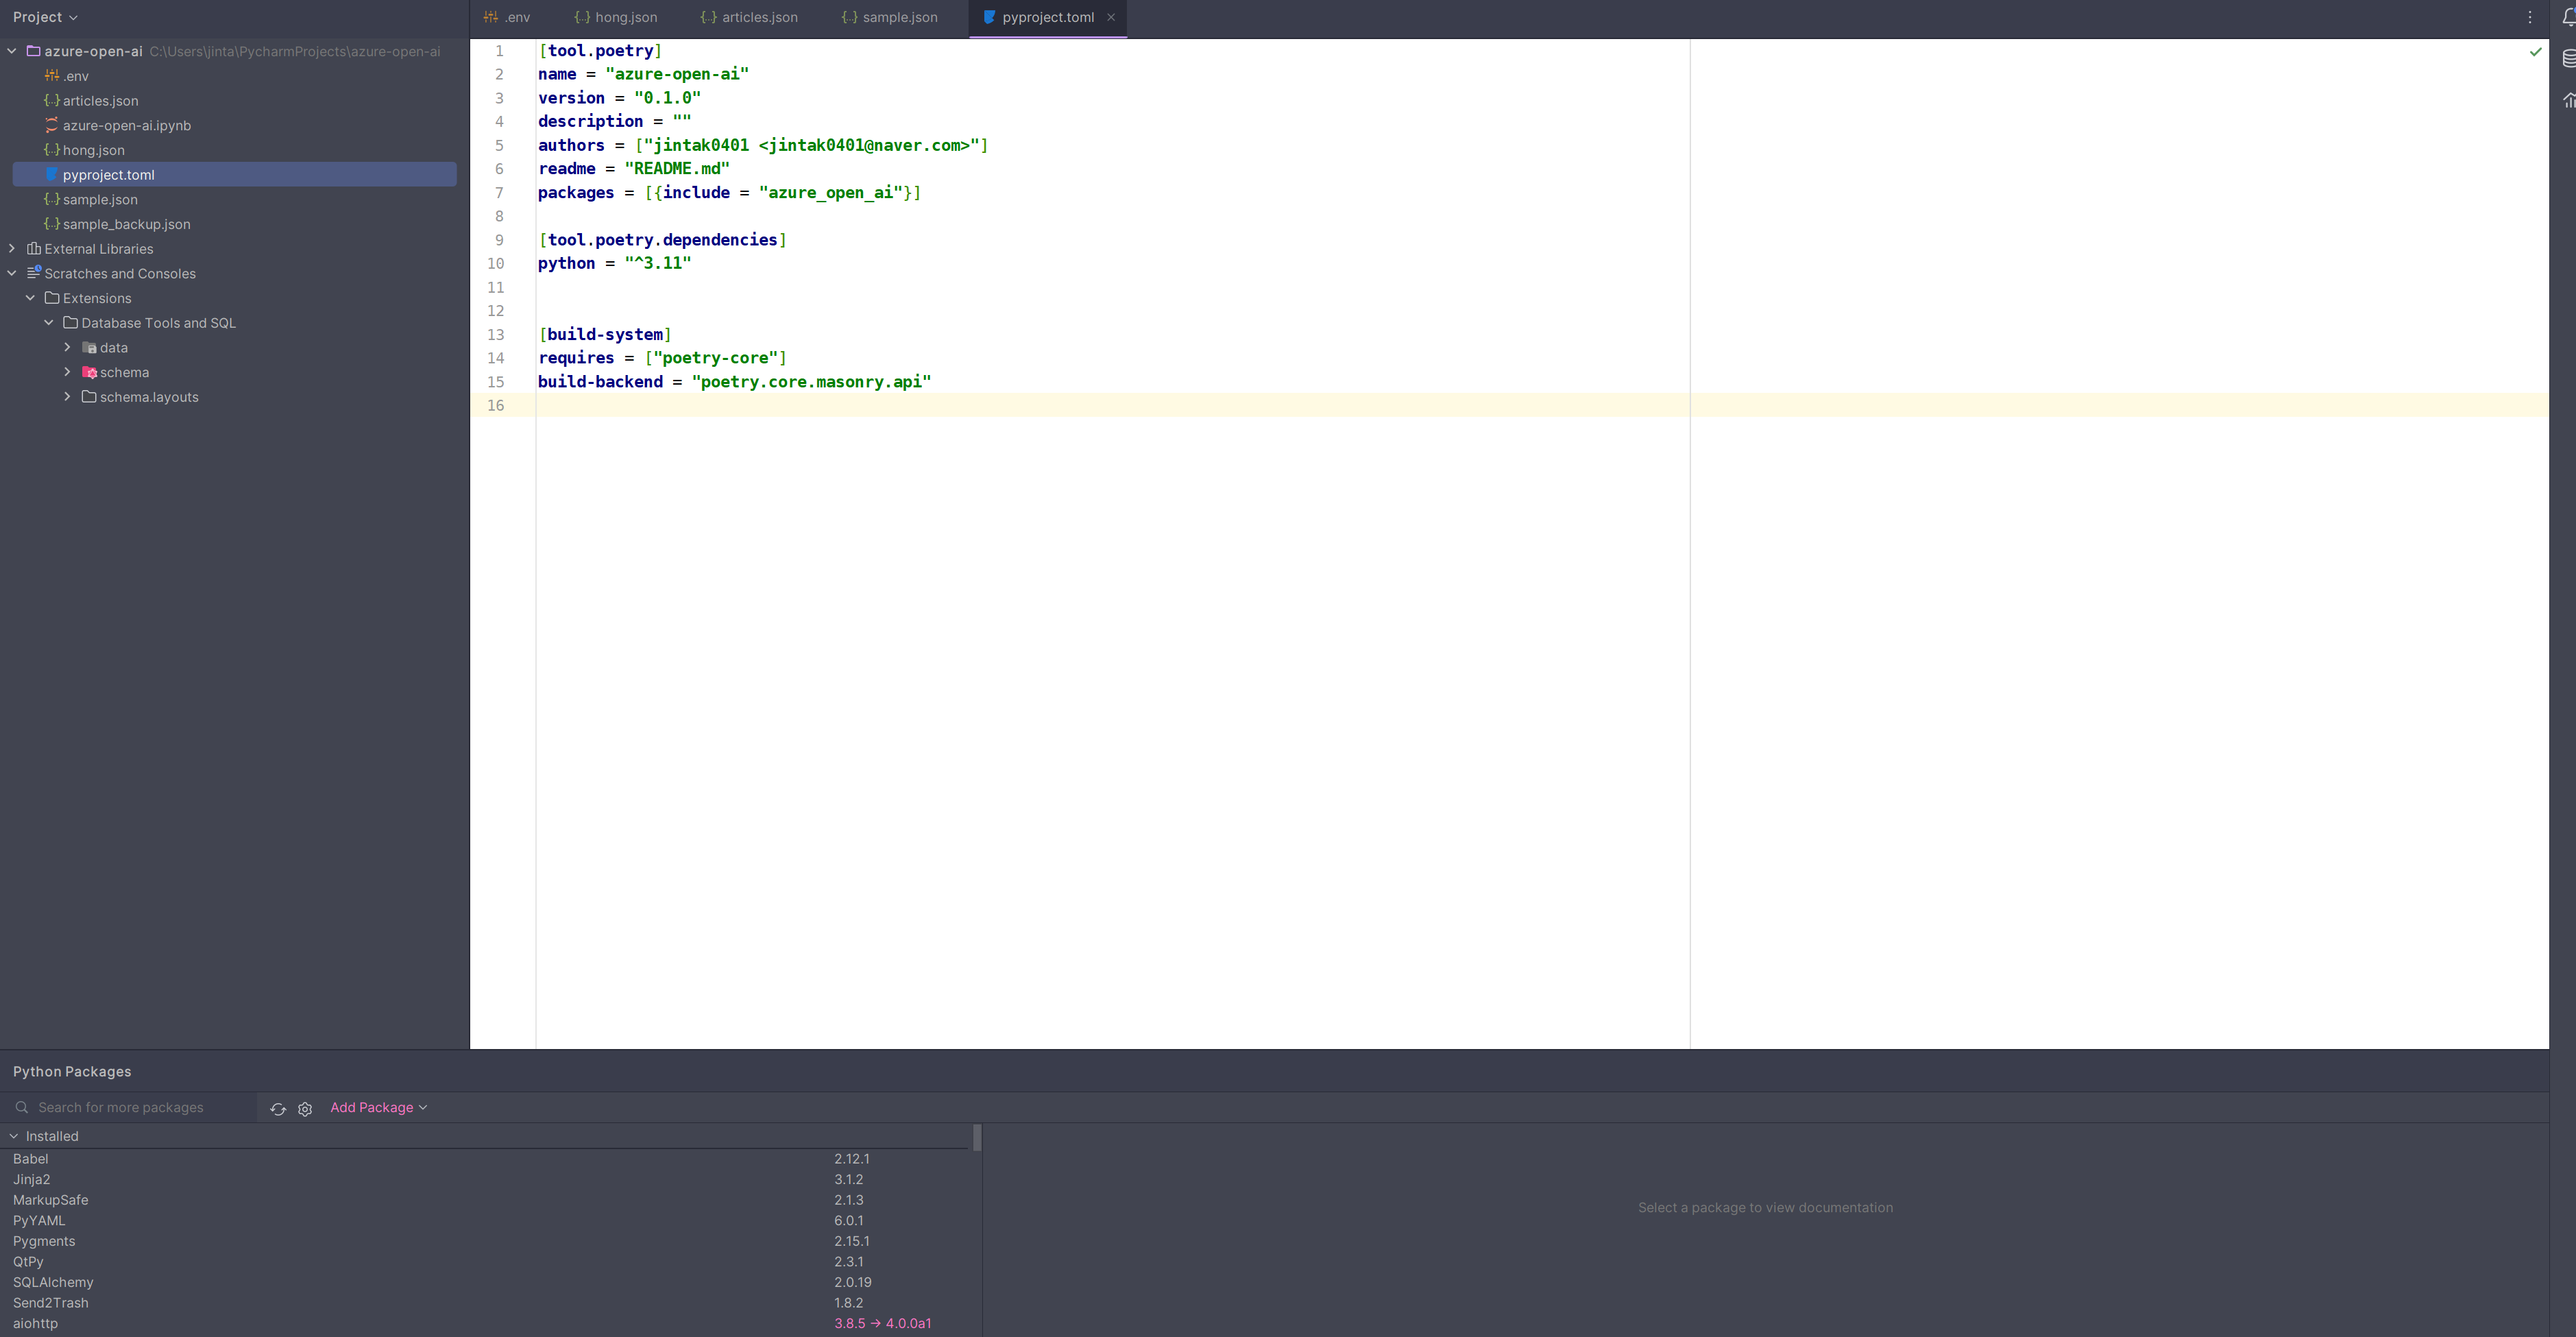This screenshot has width=2576, height=1337.
Task: Refresh the Python packages list
Action: point(278,1108)
